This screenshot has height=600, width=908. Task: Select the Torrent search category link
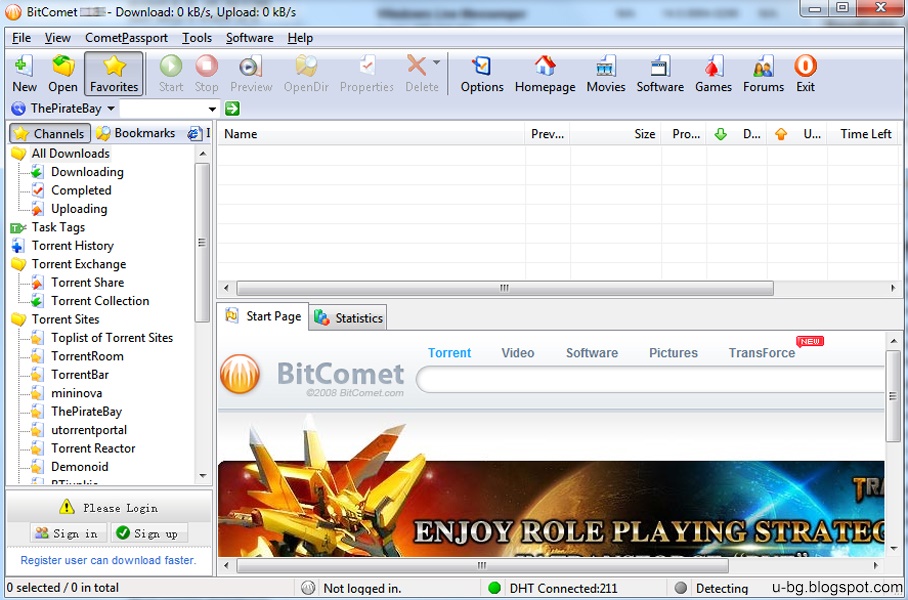click(x=449, y=353)
